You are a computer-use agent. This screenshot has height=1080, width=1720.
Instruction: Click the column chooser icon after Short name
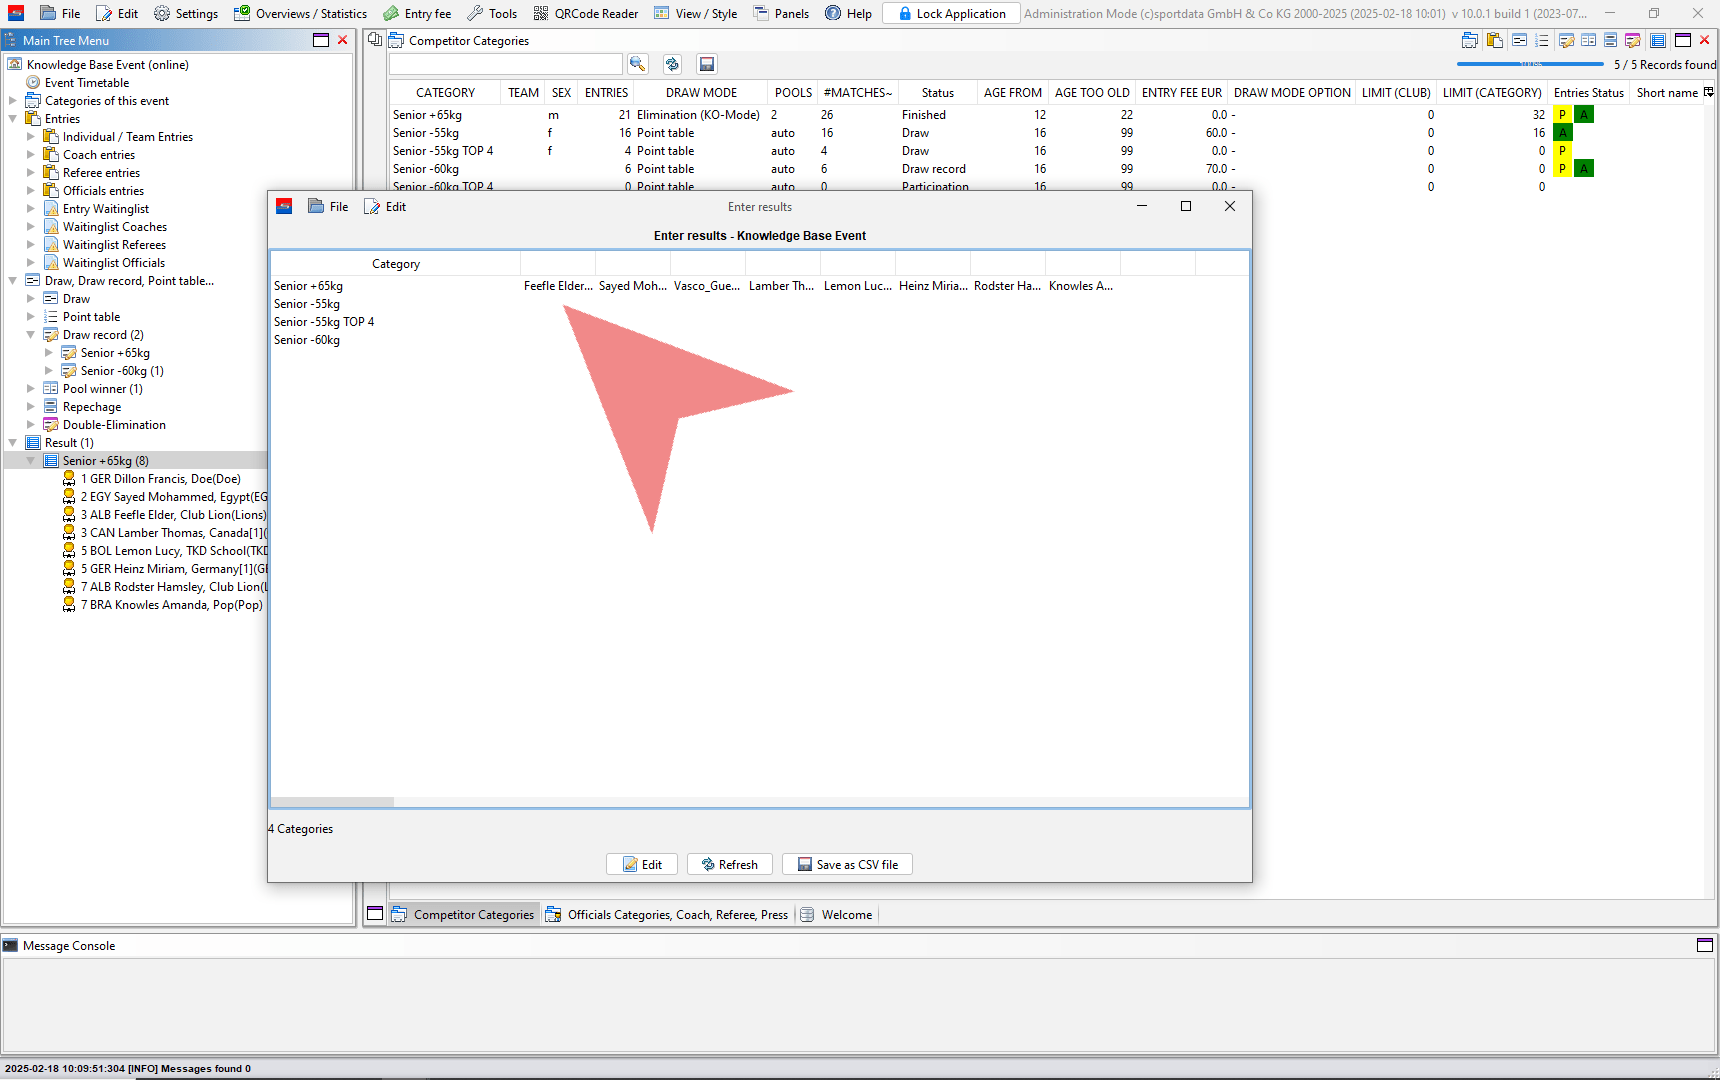(x=1709, y=92)
